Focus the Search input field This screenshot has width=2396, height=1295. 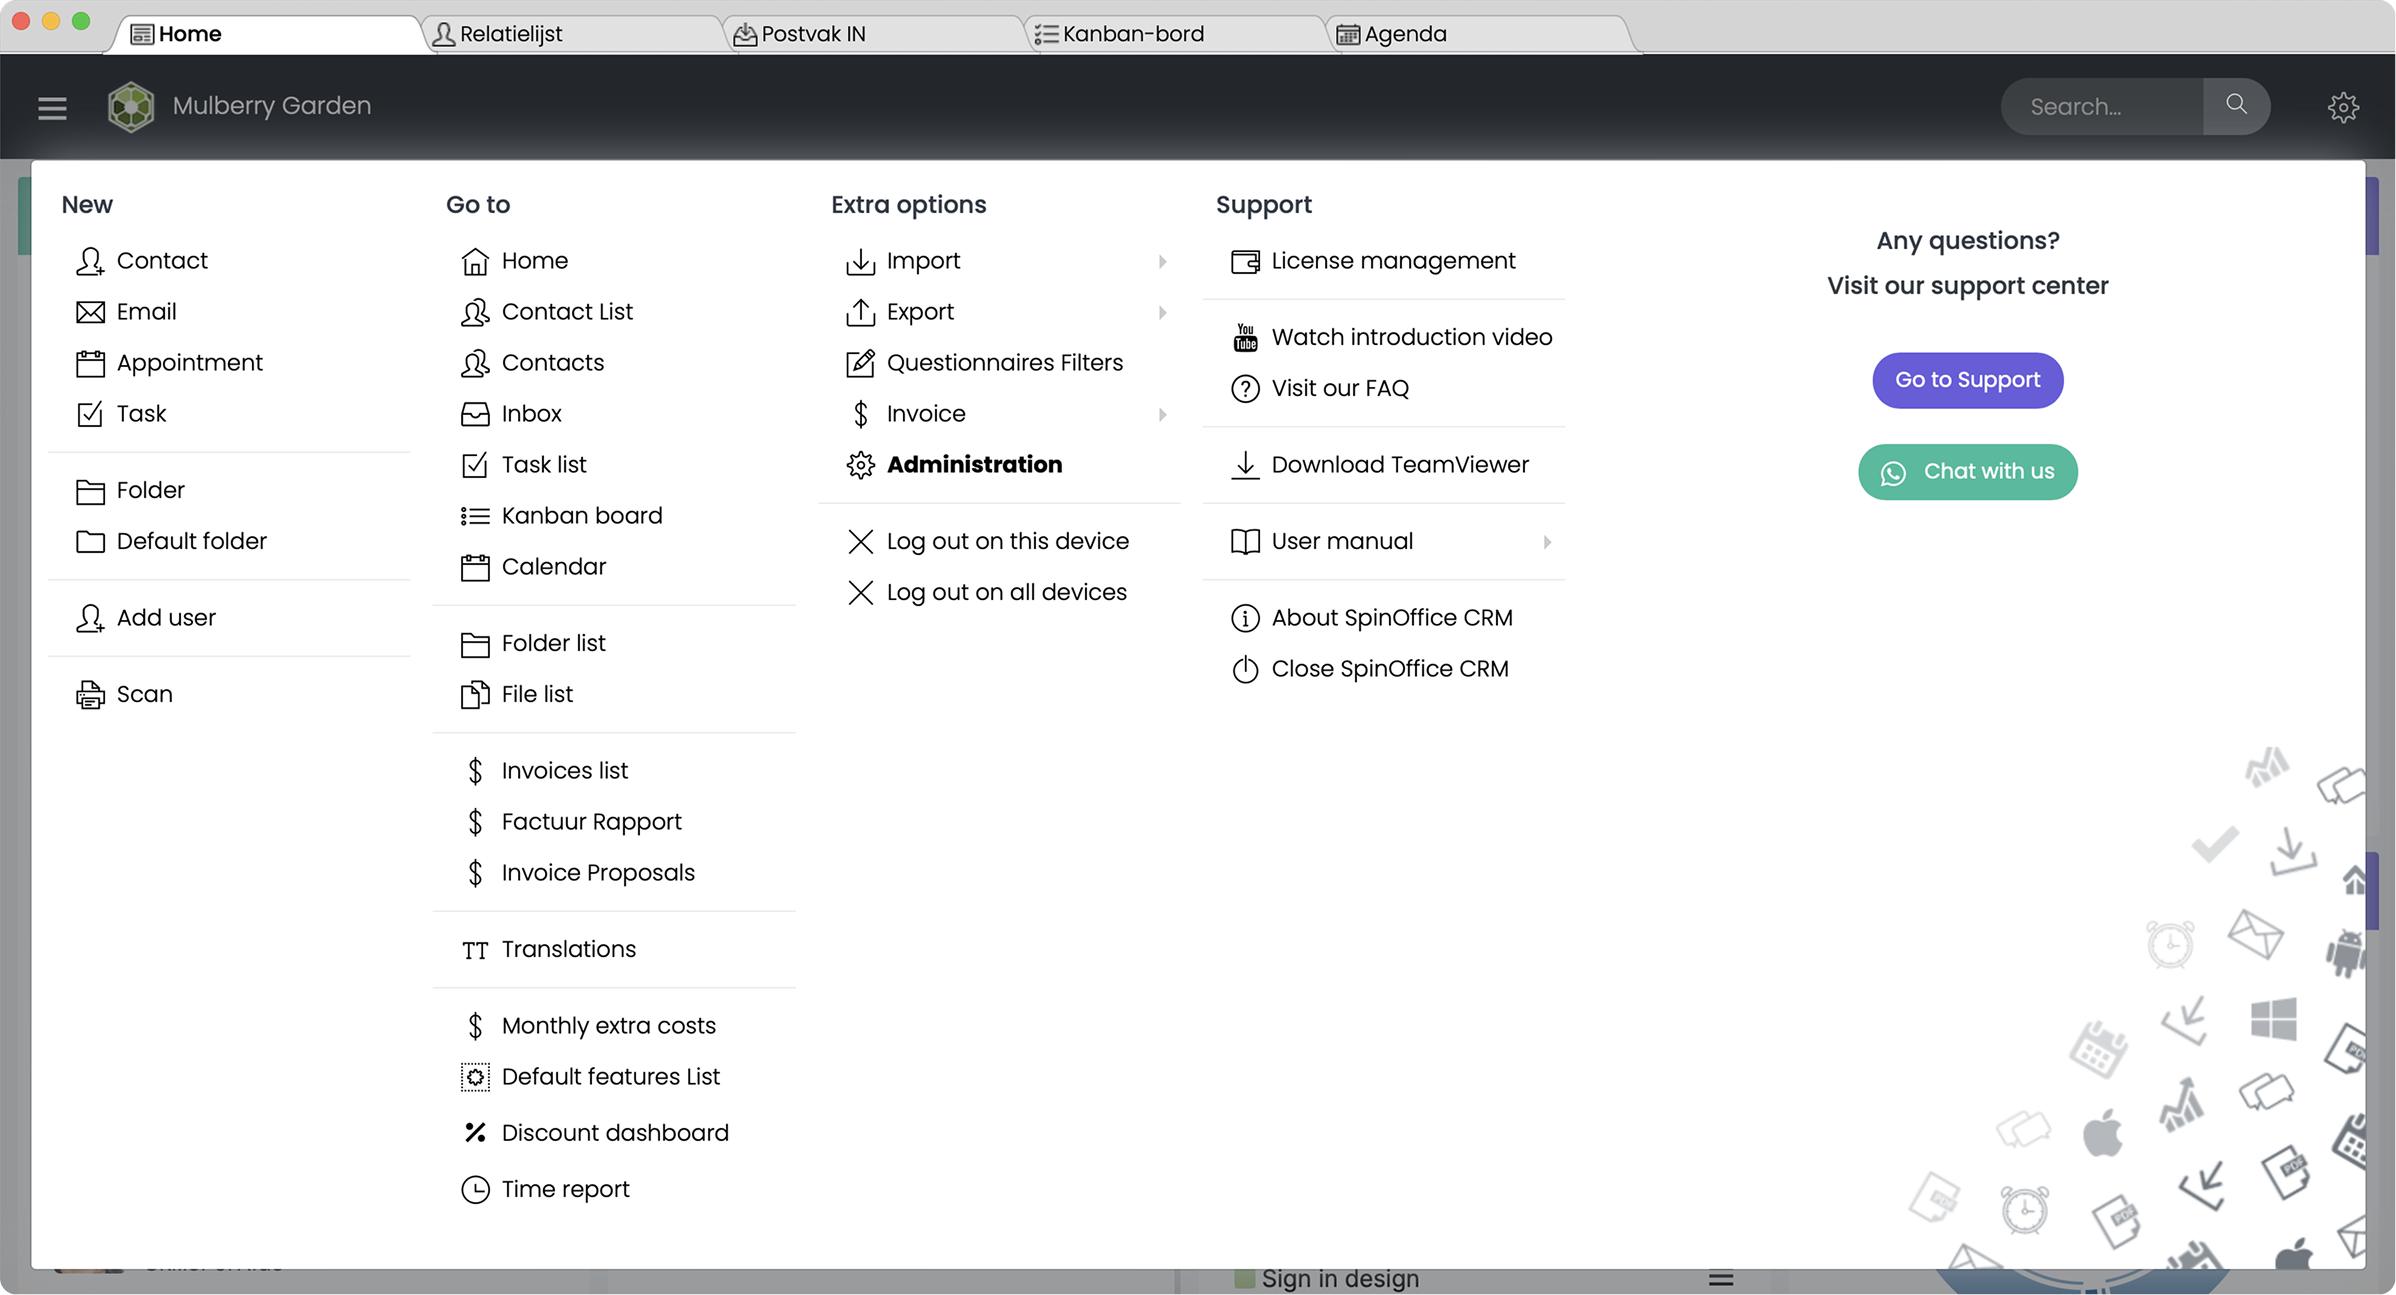click(2100, 107)
